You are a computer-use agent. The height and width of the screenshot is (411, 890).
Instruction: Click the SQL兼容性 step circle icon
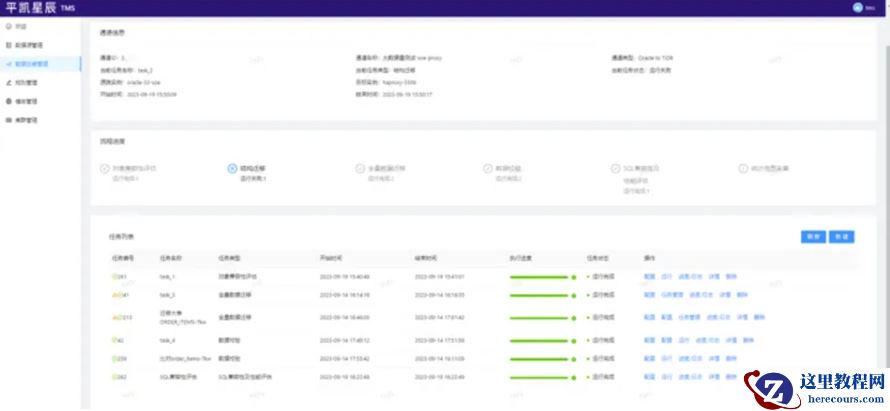[x=615, y=169]
